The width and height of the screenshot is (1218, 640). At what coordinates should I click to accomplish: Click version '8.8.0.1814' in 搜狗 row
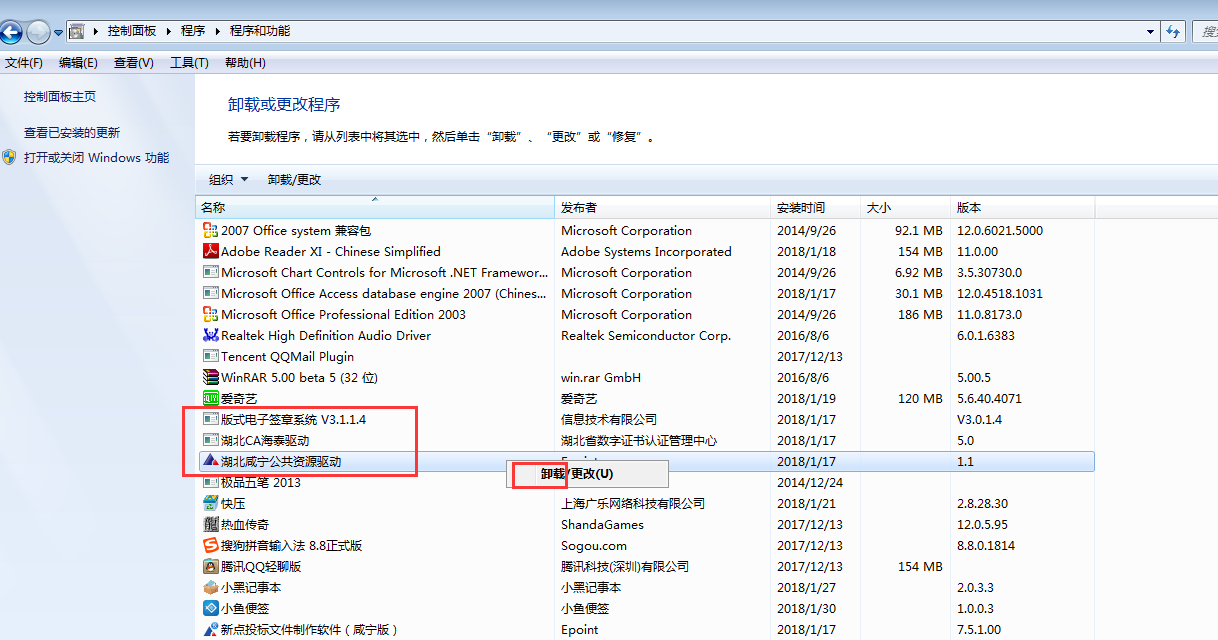pos(986,546)
